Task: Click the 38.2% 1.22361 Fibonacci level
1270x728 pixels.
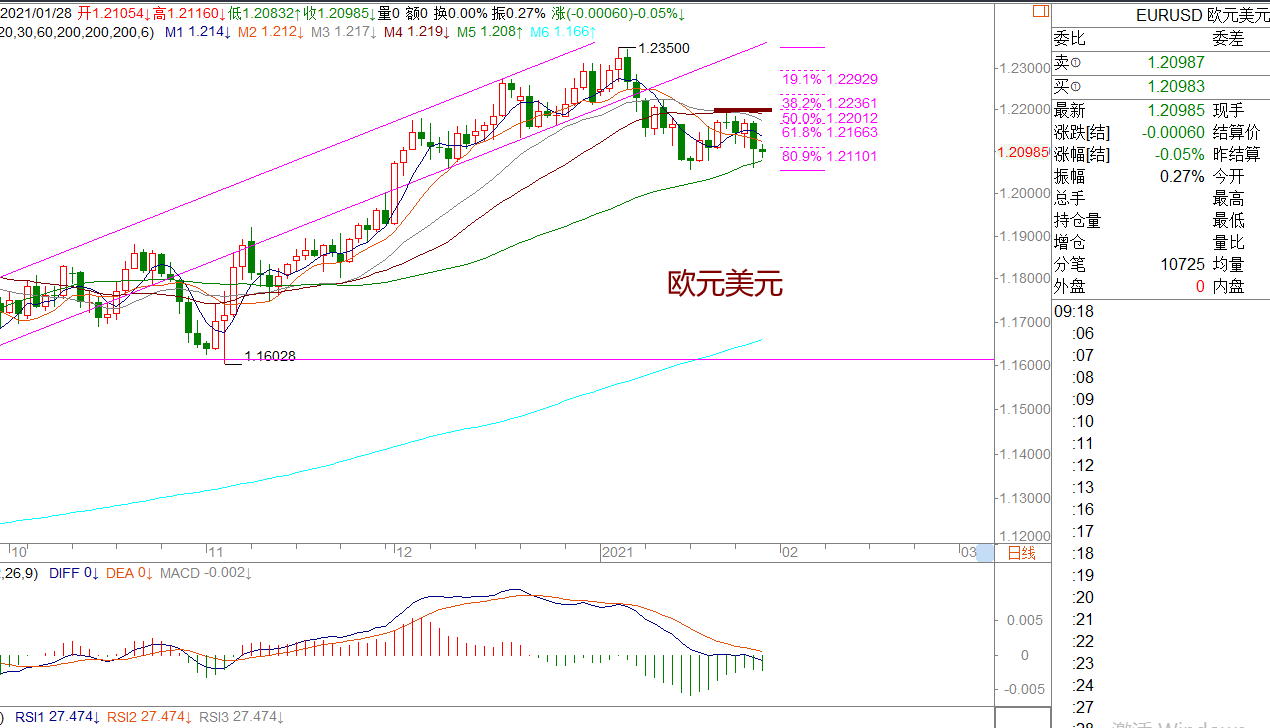Action: click(x=830, y=103)
